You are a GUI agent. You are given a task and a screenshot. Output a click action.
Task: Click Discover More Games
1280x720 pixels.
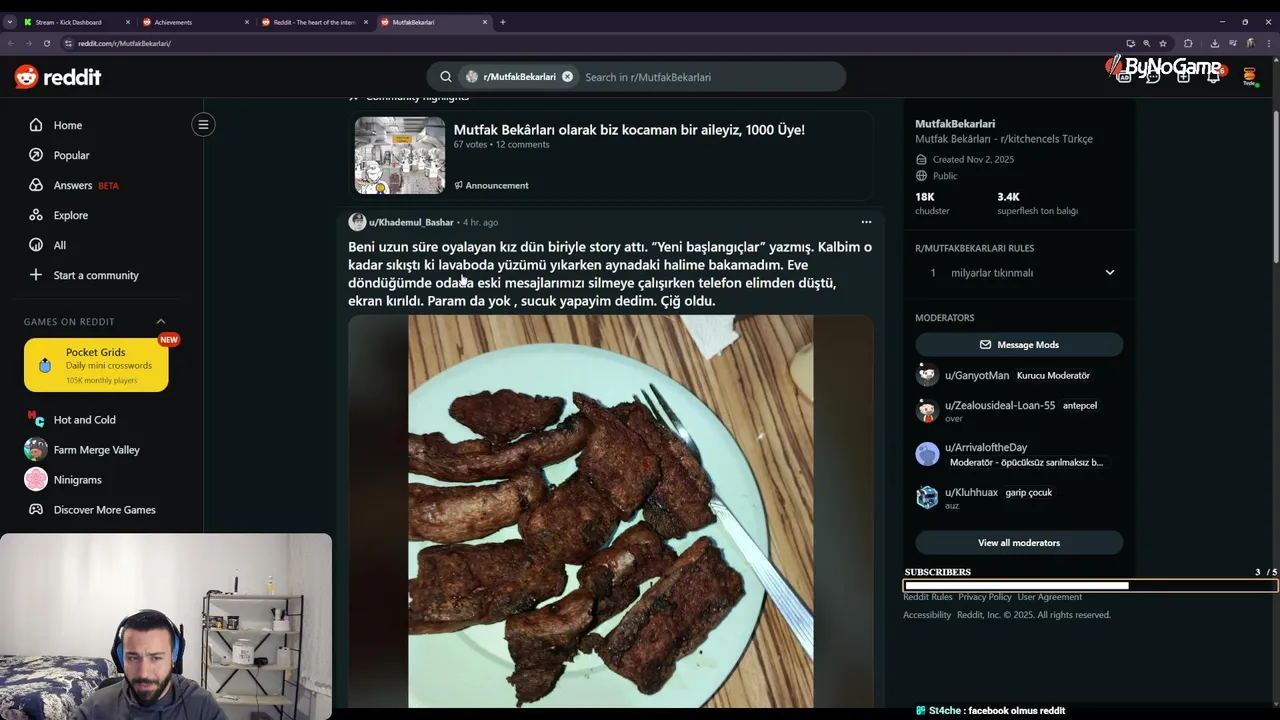click(x=104, y=510)
